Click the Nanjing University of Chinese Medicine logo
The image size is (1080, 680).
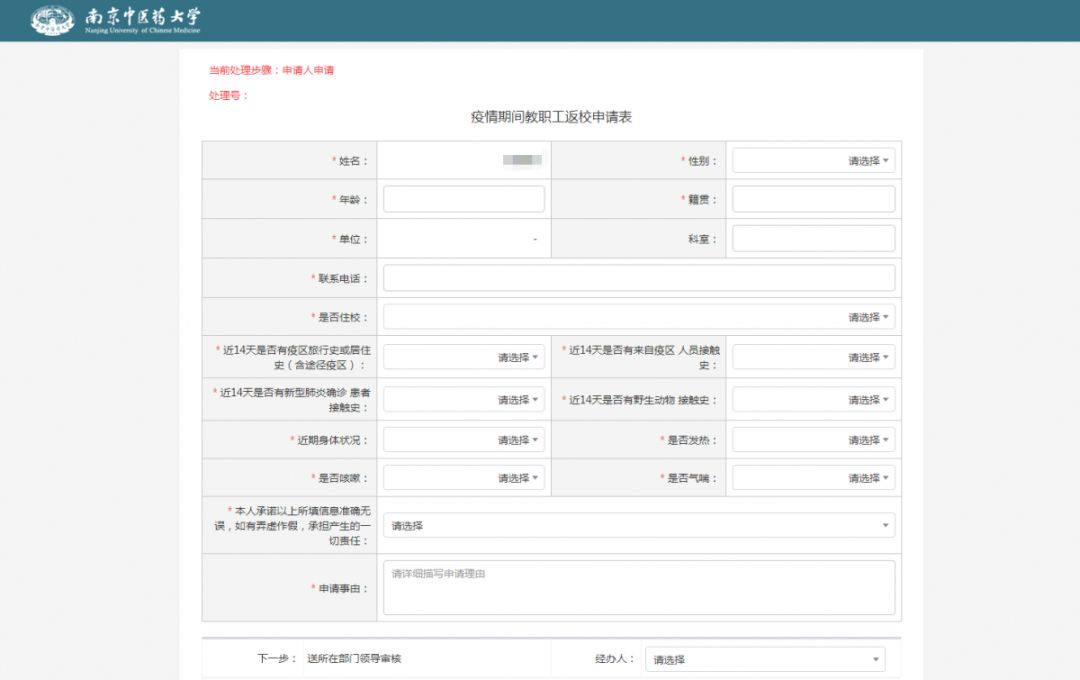tap(115, 20)
